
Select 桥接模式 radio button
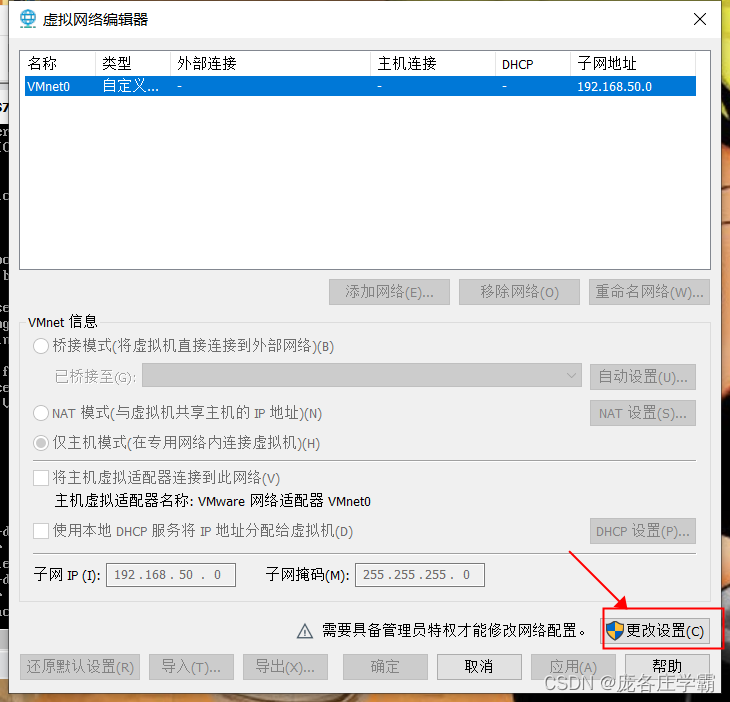point(41,346)
